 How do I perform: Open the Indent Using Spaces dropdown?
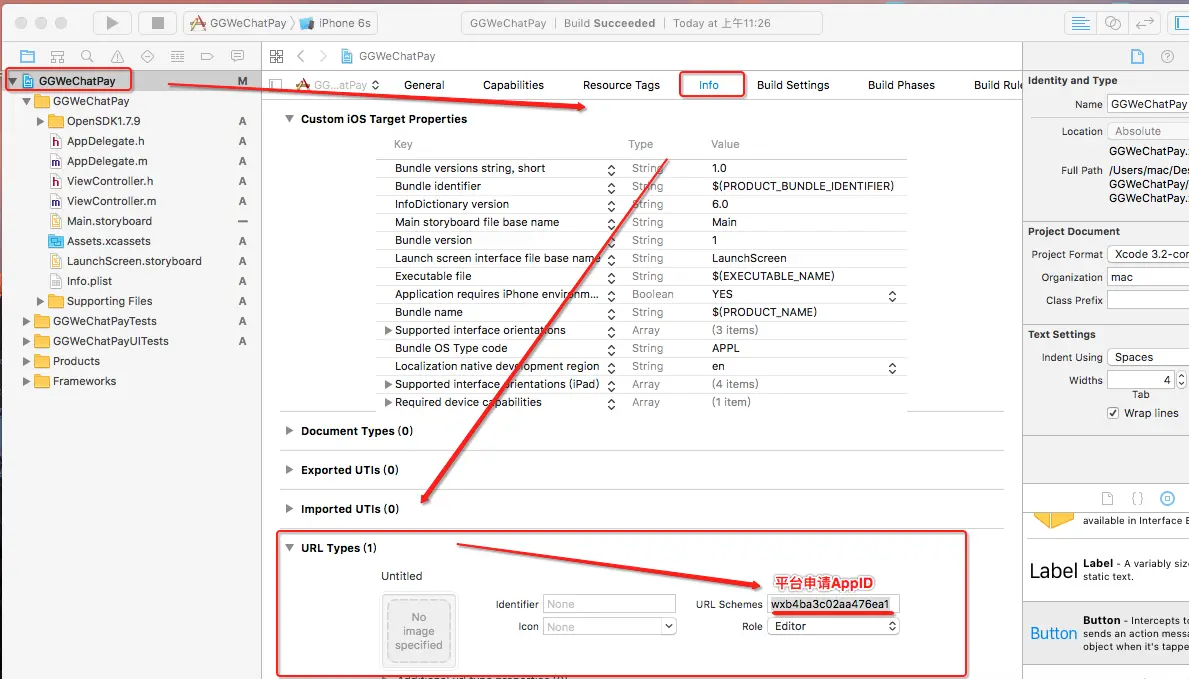coord(1147,357)
